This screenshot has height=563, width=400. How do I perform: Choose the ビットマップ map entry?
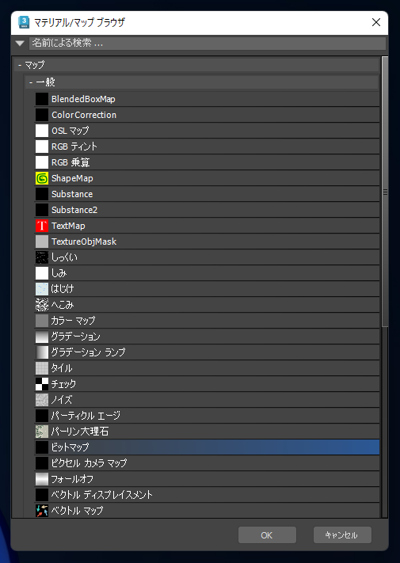[207, 447]
